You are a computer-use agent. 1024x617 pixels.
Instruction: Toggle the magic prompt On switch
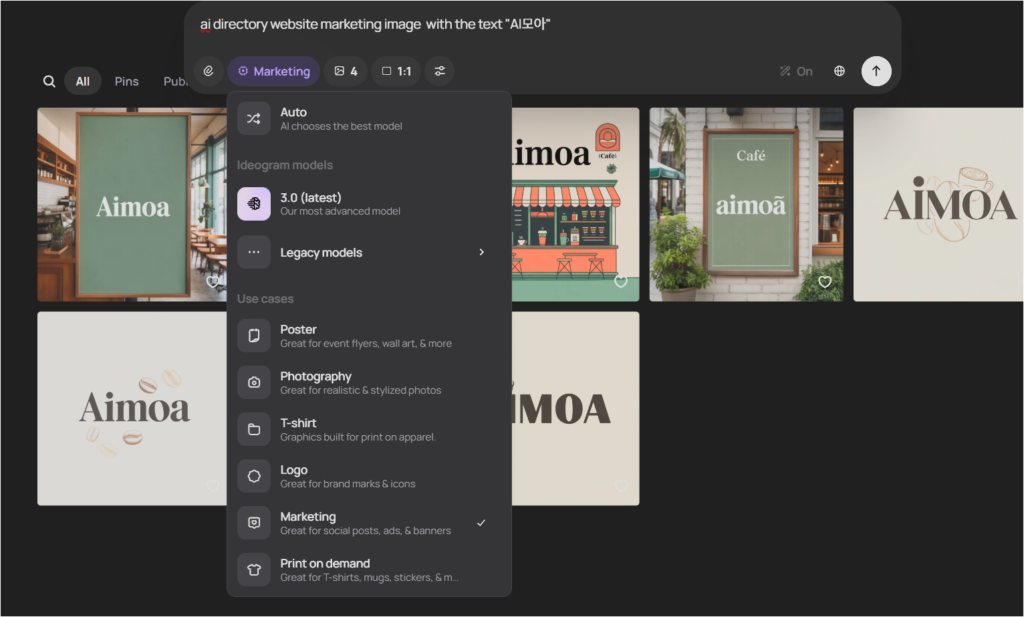[796, 71]
